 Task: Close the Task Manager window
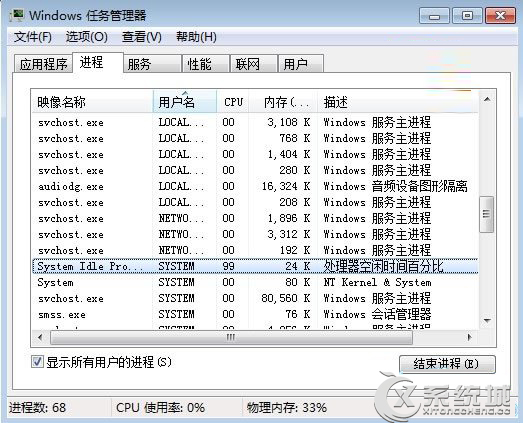click(x=500, y=16)
